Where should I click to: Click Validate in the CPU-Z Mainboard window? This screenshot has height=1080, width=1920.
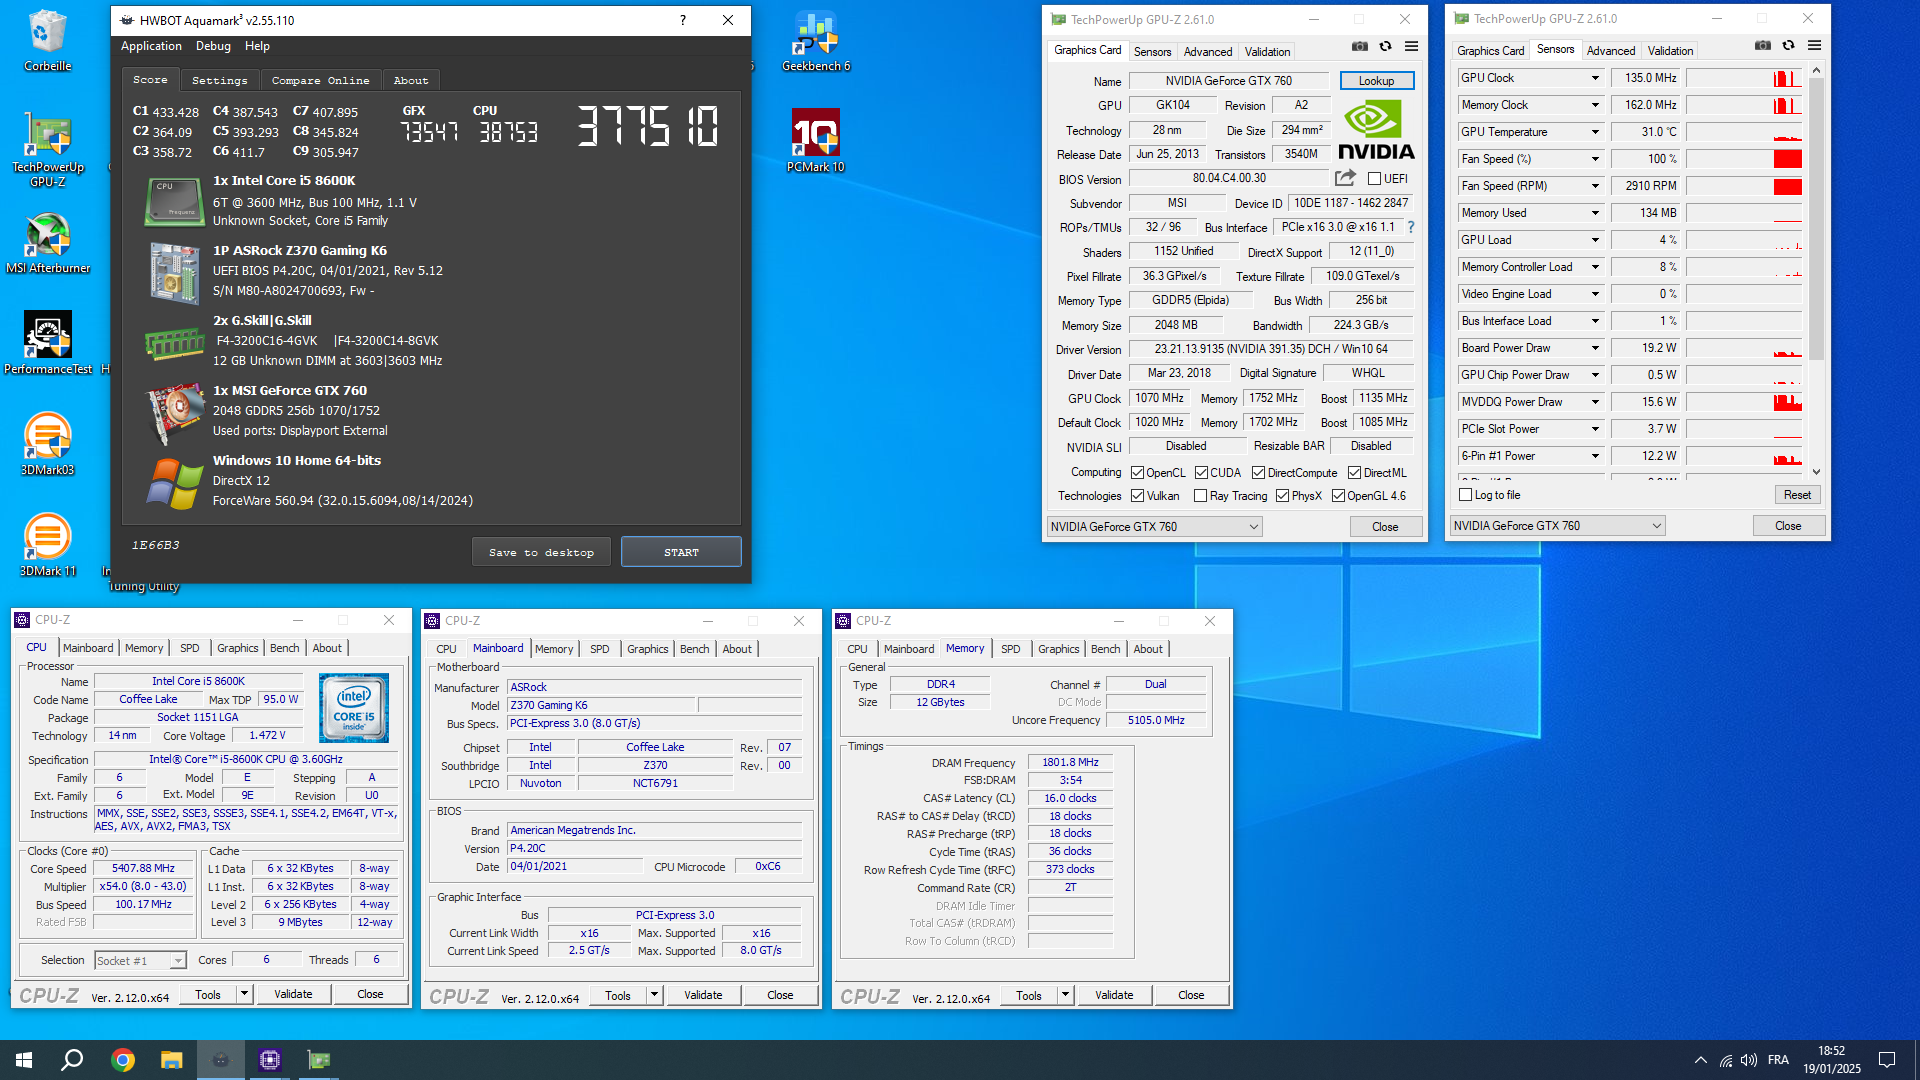[x=703, y=995]
